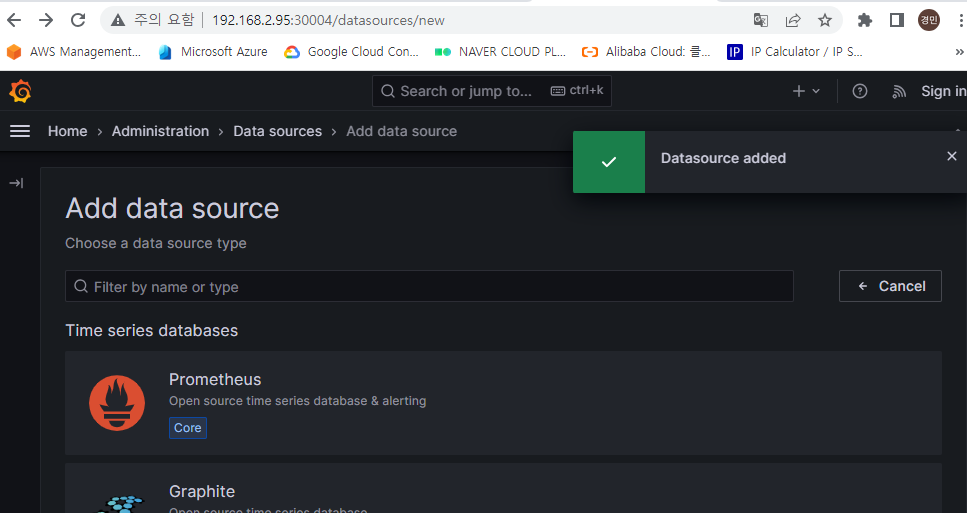967x513 pixels.
Task: Toggle the hamburger navigation menu
Action: click(20, 131)
